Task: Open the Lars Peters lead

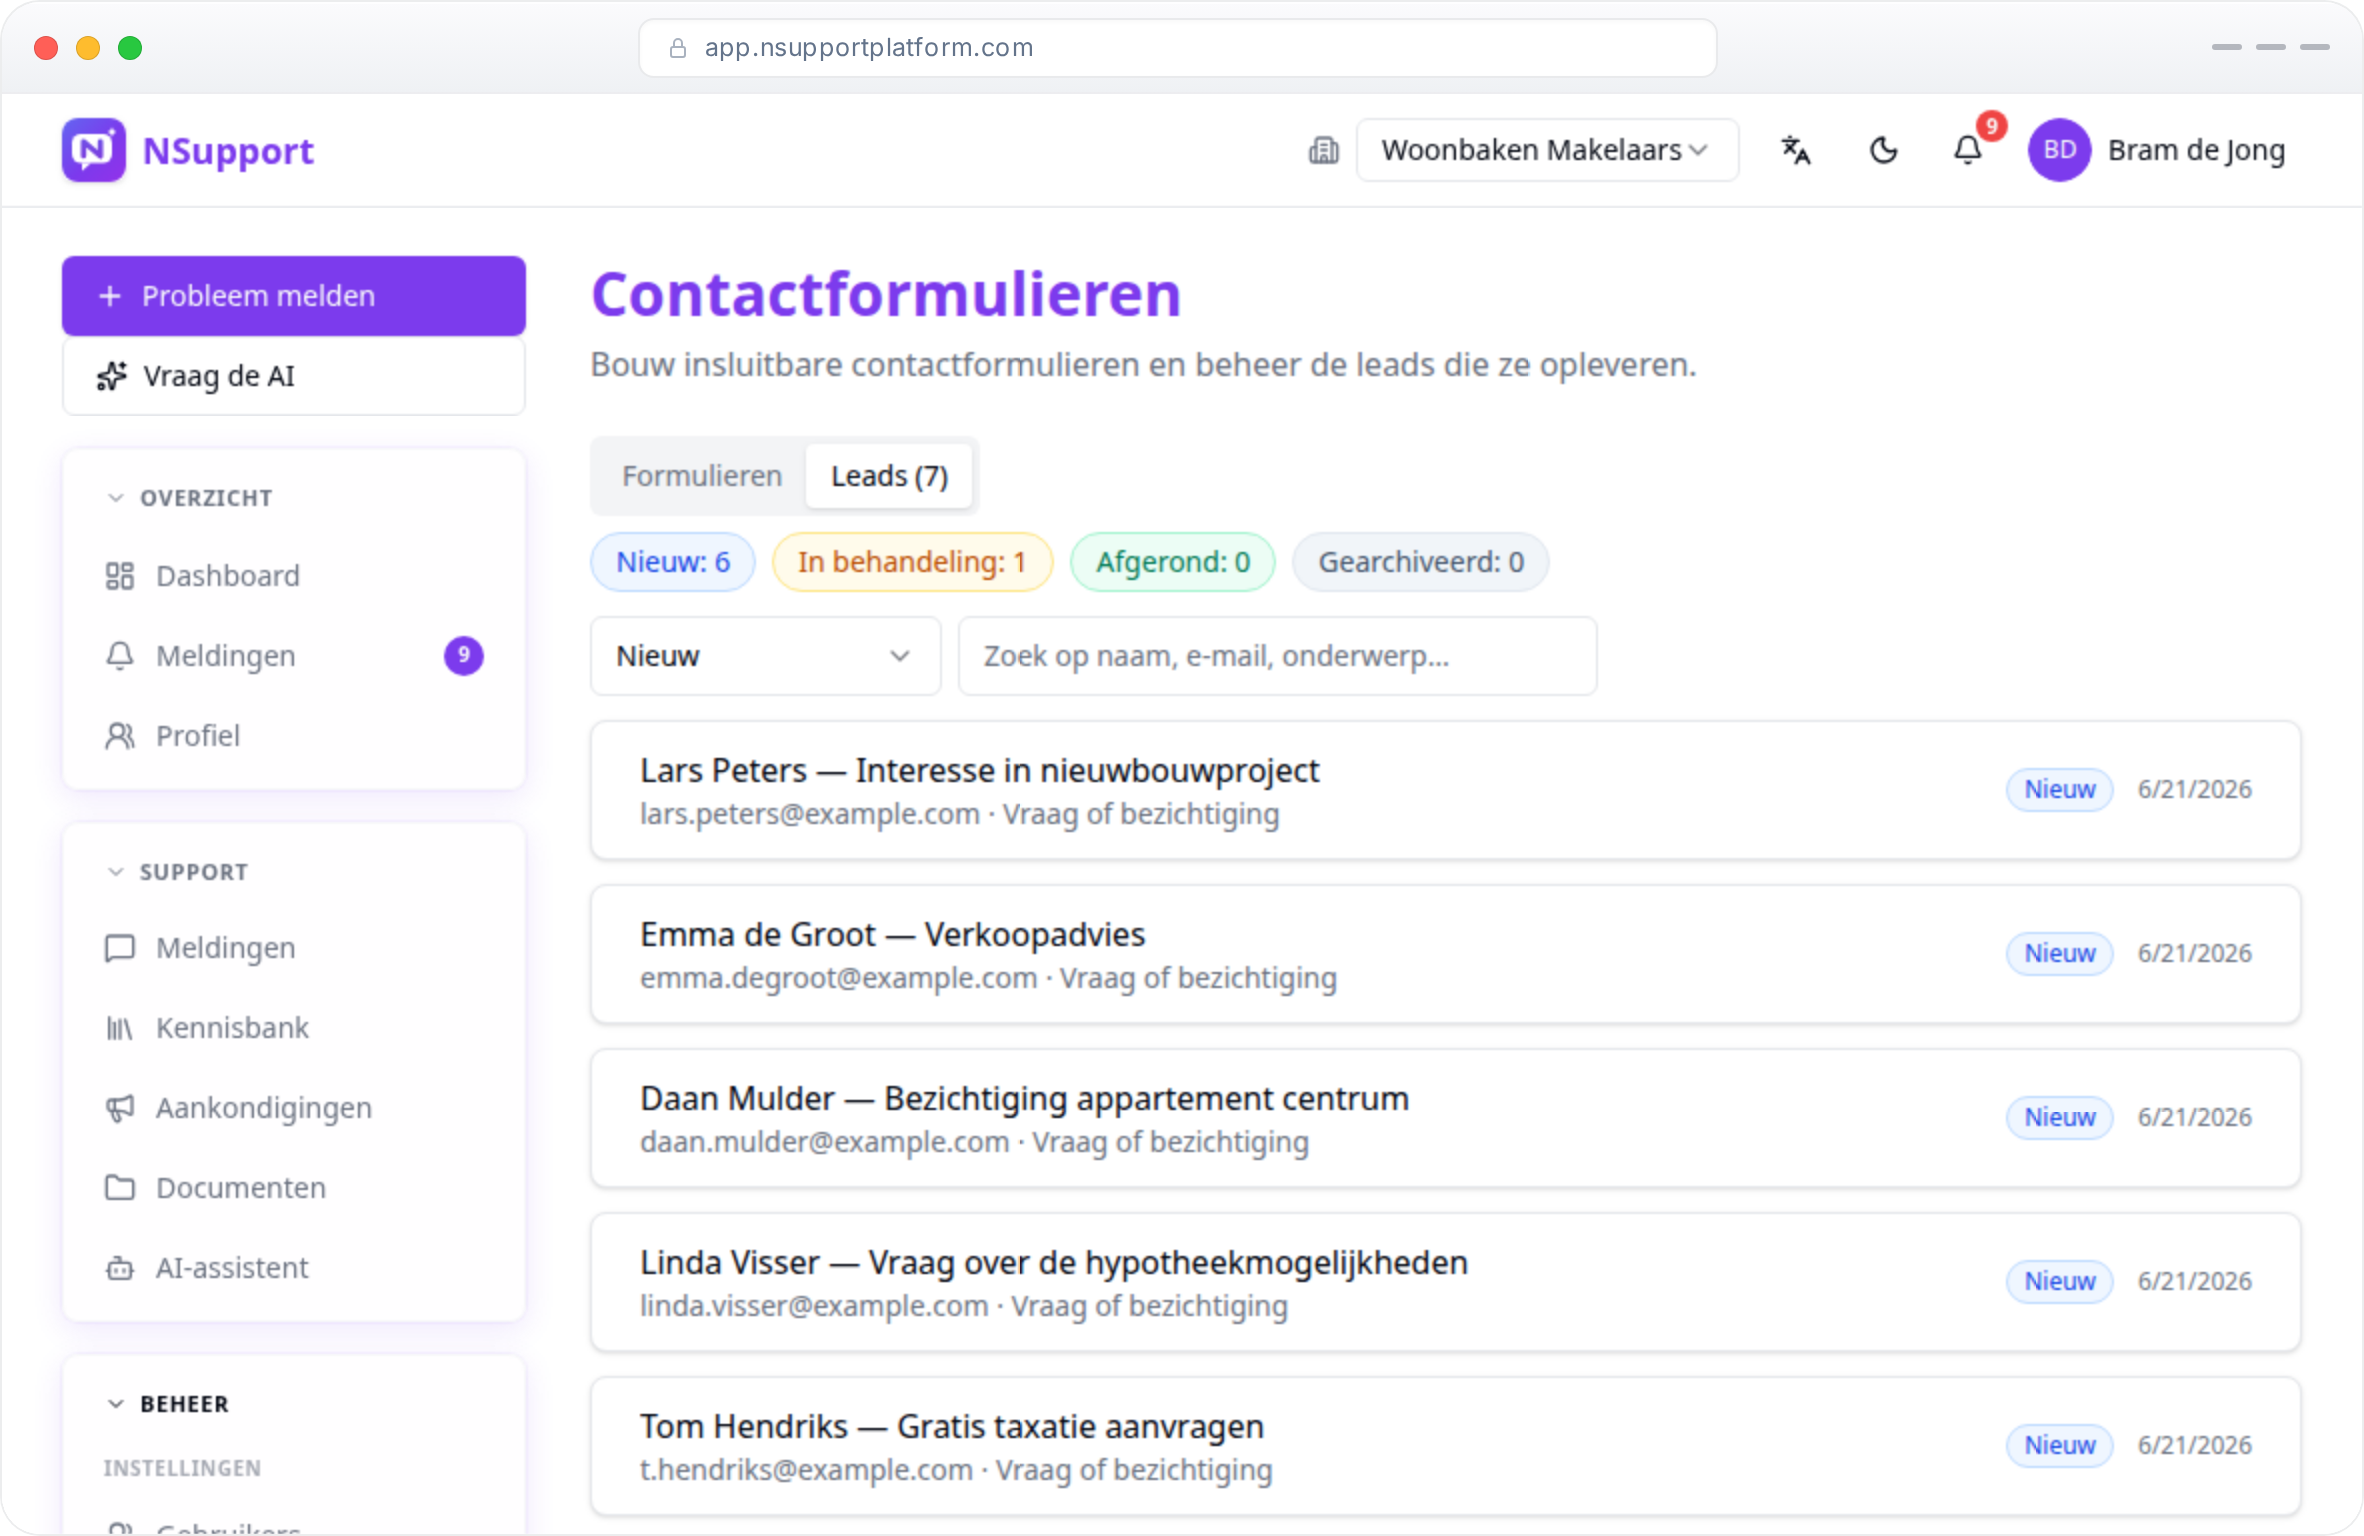Action: tap(1446, 790)
